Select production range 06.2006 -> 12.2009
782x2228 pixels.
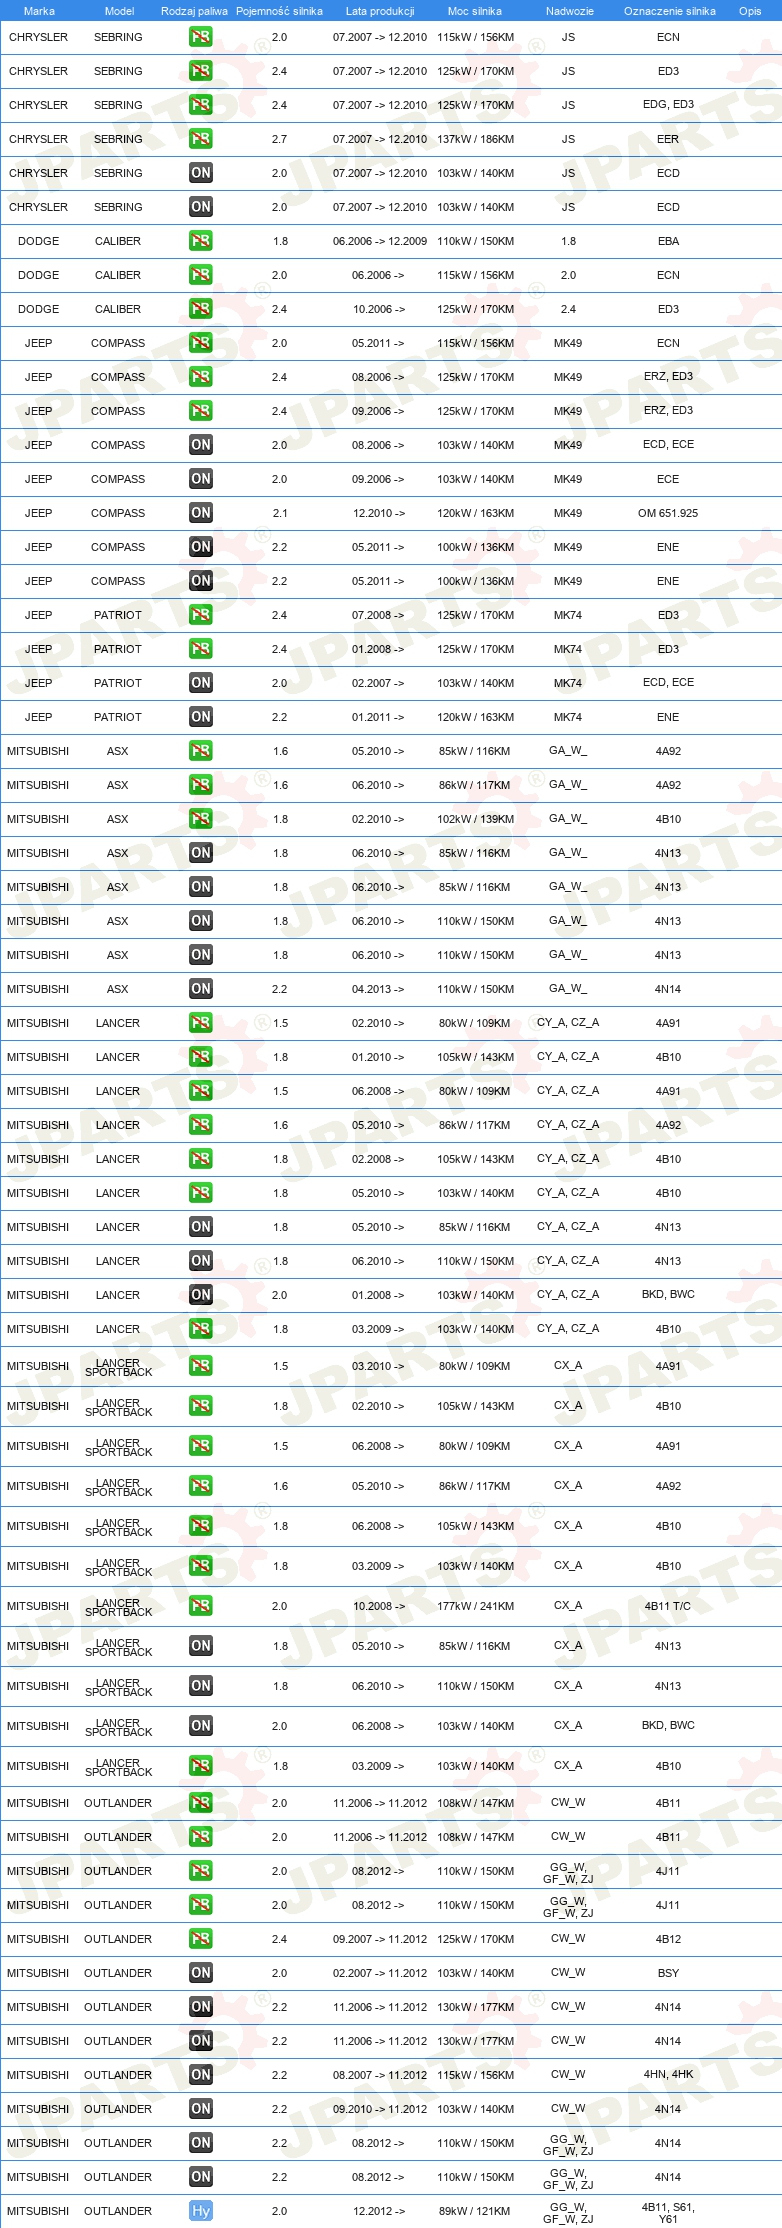[x=380, y=241]
